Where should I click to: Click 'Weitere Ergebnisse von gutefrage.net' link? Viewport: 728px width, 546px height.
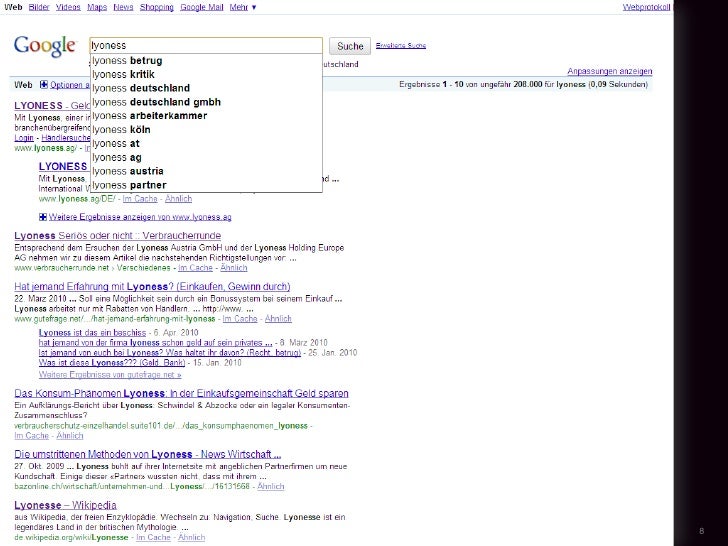[x=110, y=375]
